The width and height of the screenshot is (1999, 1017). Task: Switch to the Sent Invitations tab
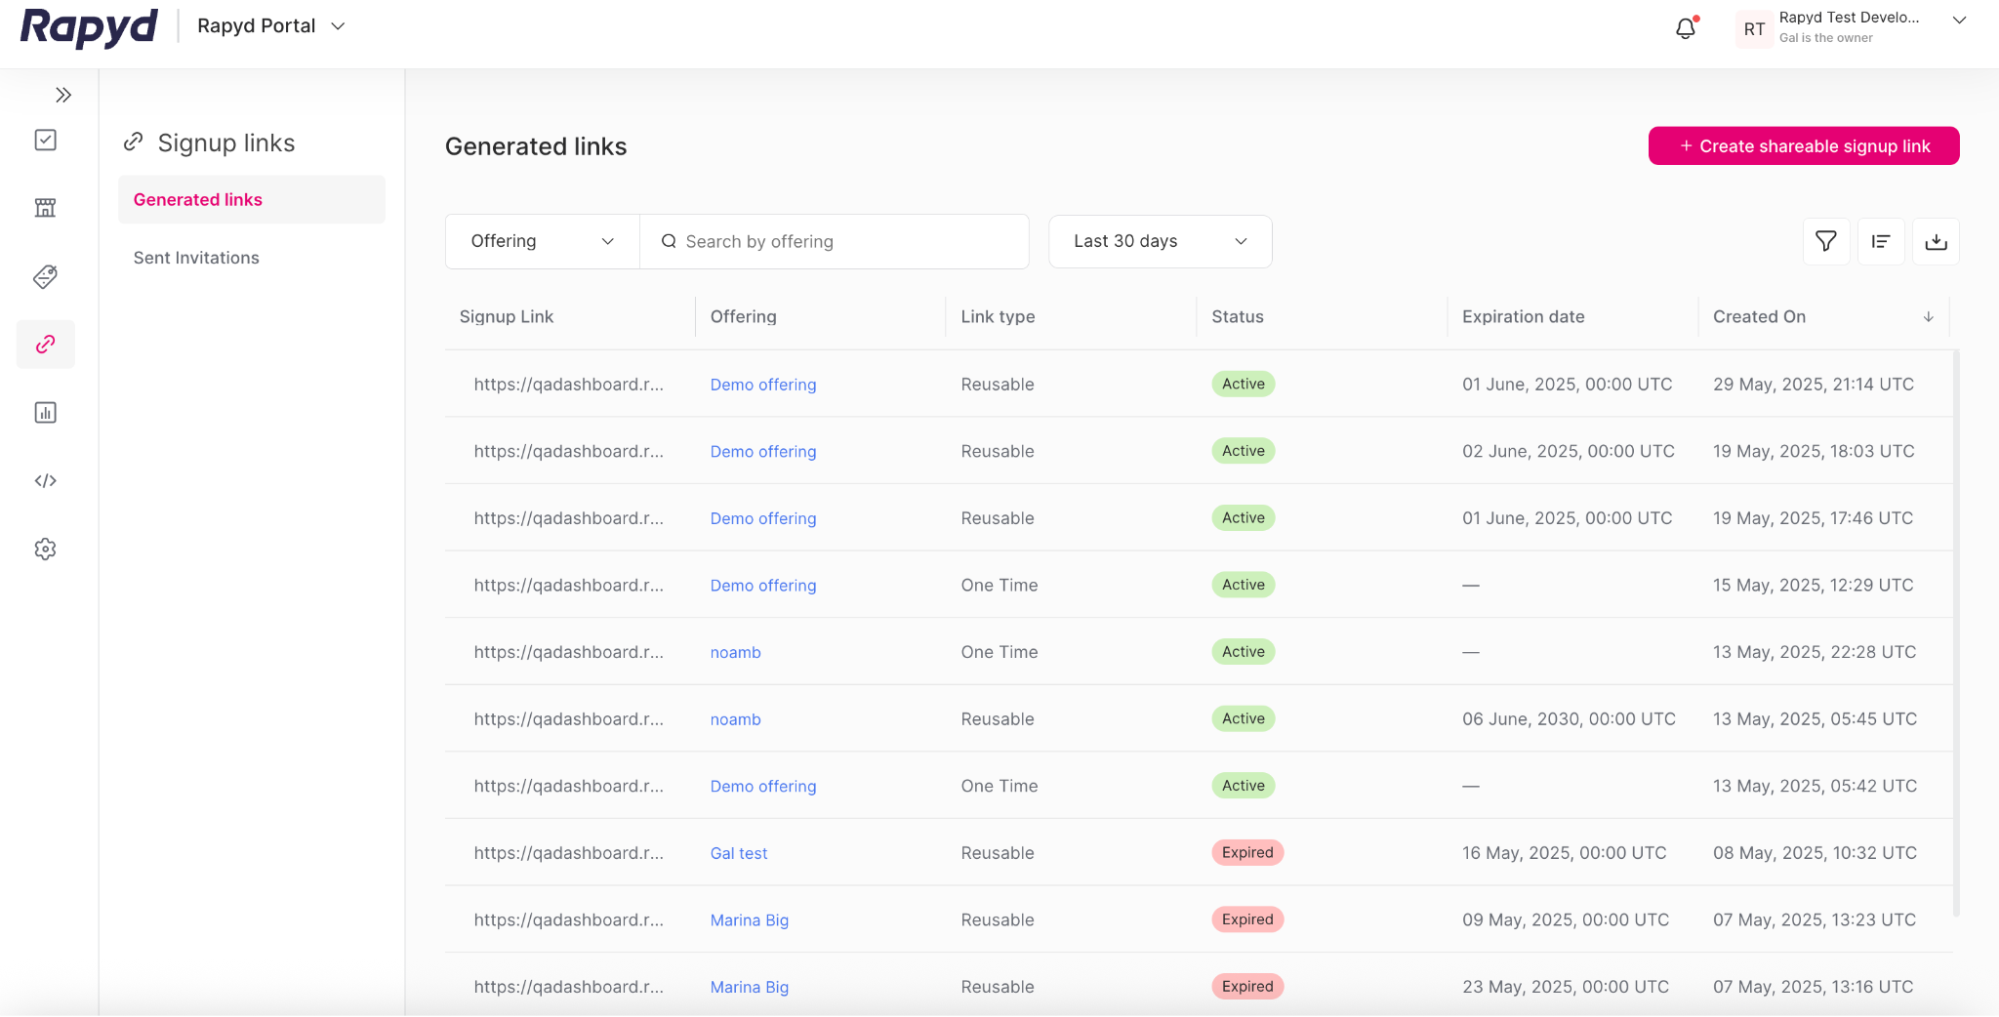click(196, 257)
